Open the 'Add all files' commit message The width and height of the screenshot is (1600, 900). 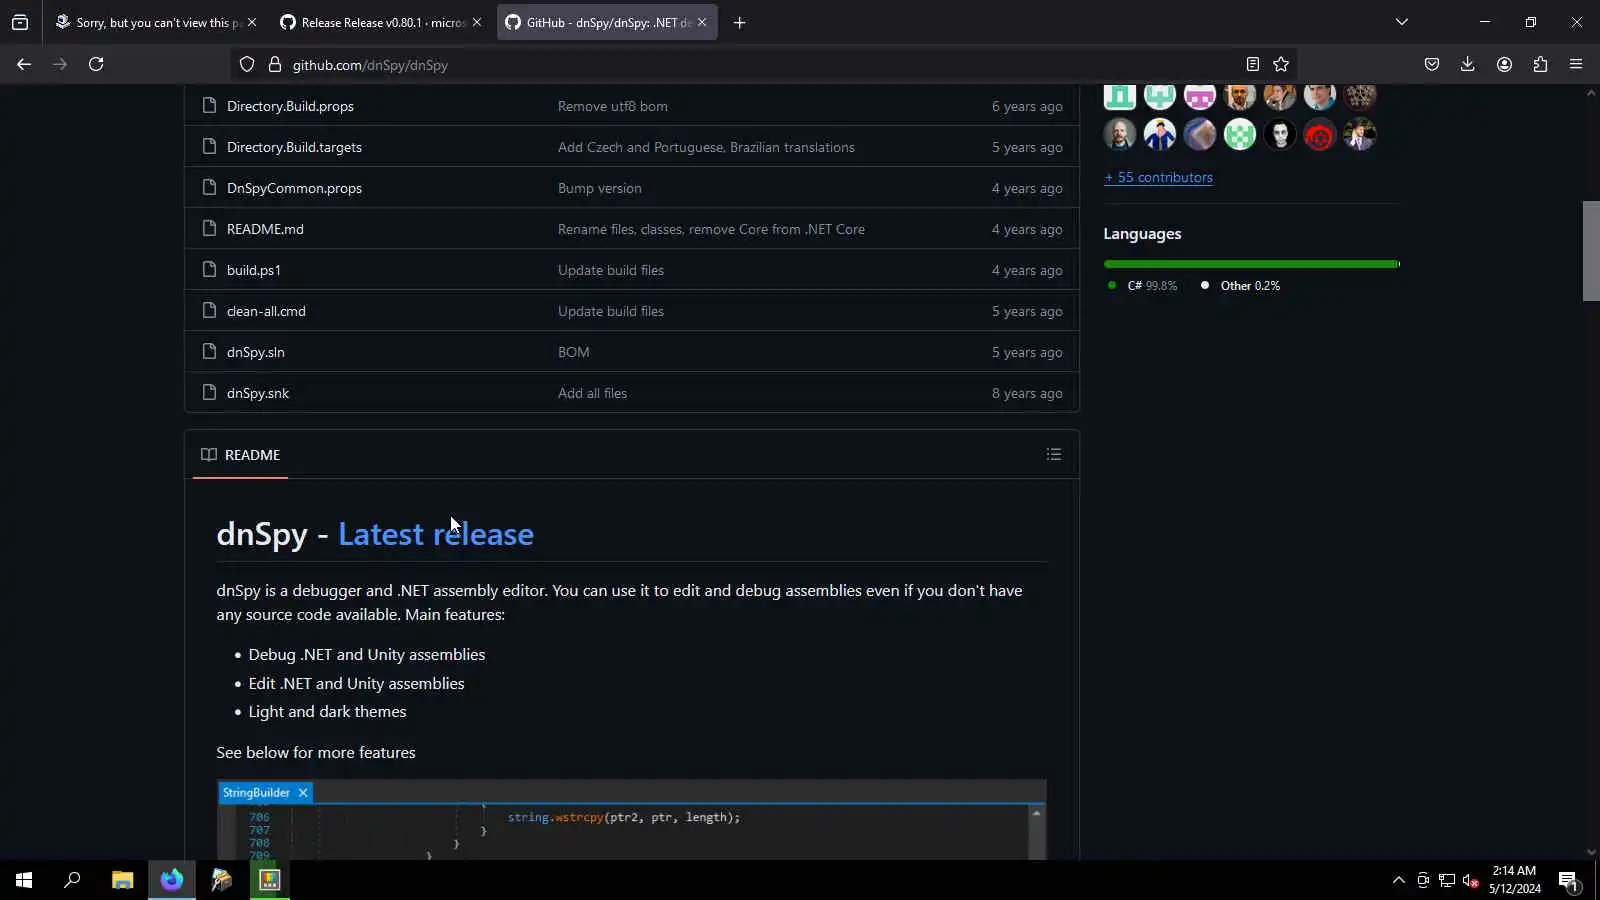click(593, 393)
